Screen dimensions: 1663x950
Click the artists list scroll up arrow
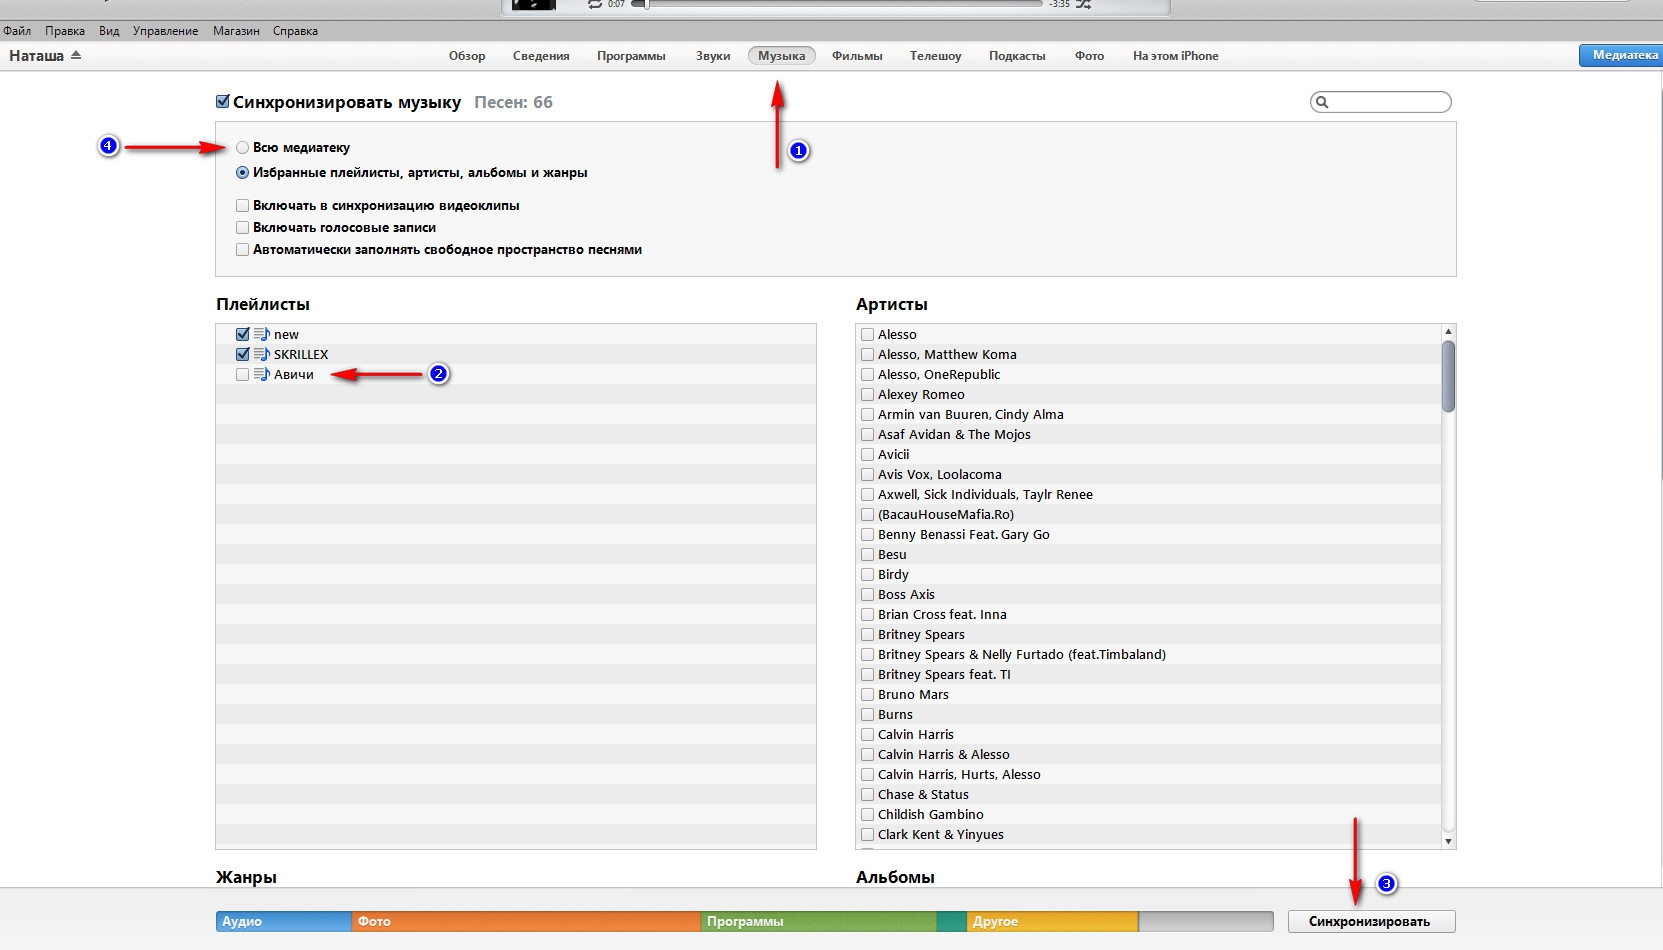click(x=1448, y=331)
